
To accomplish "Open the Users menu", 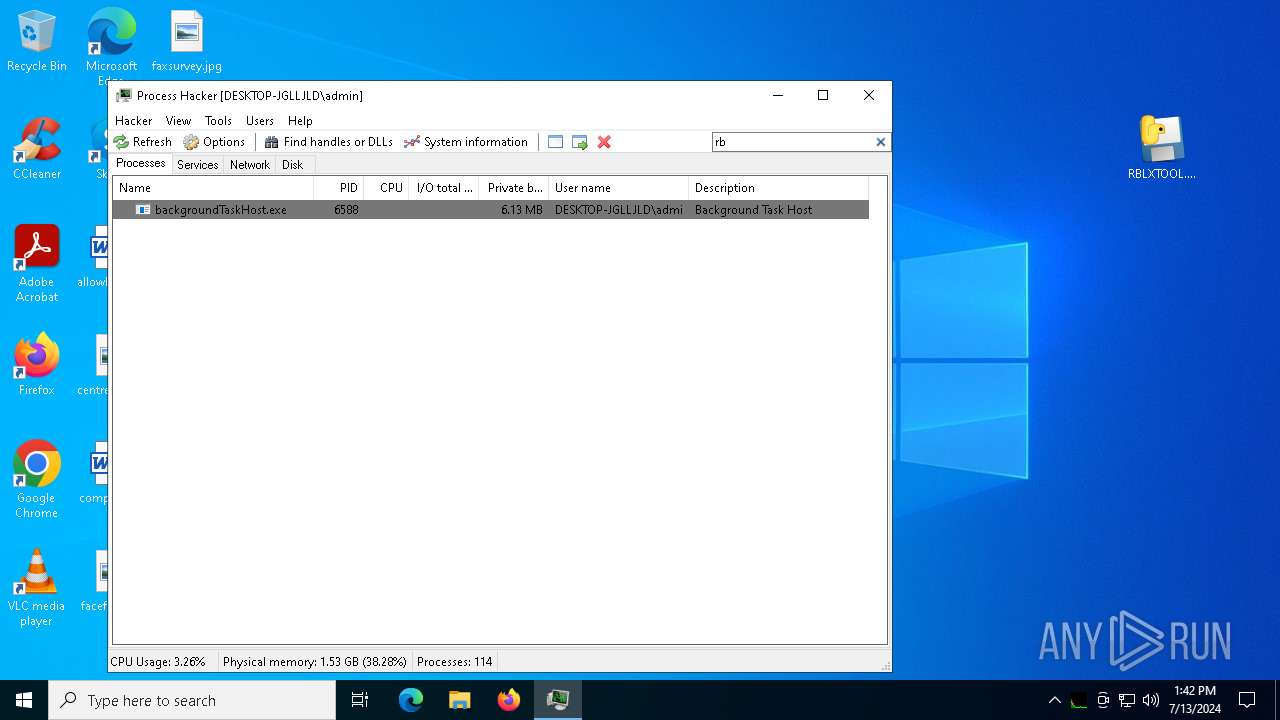I will pos(260,120).
